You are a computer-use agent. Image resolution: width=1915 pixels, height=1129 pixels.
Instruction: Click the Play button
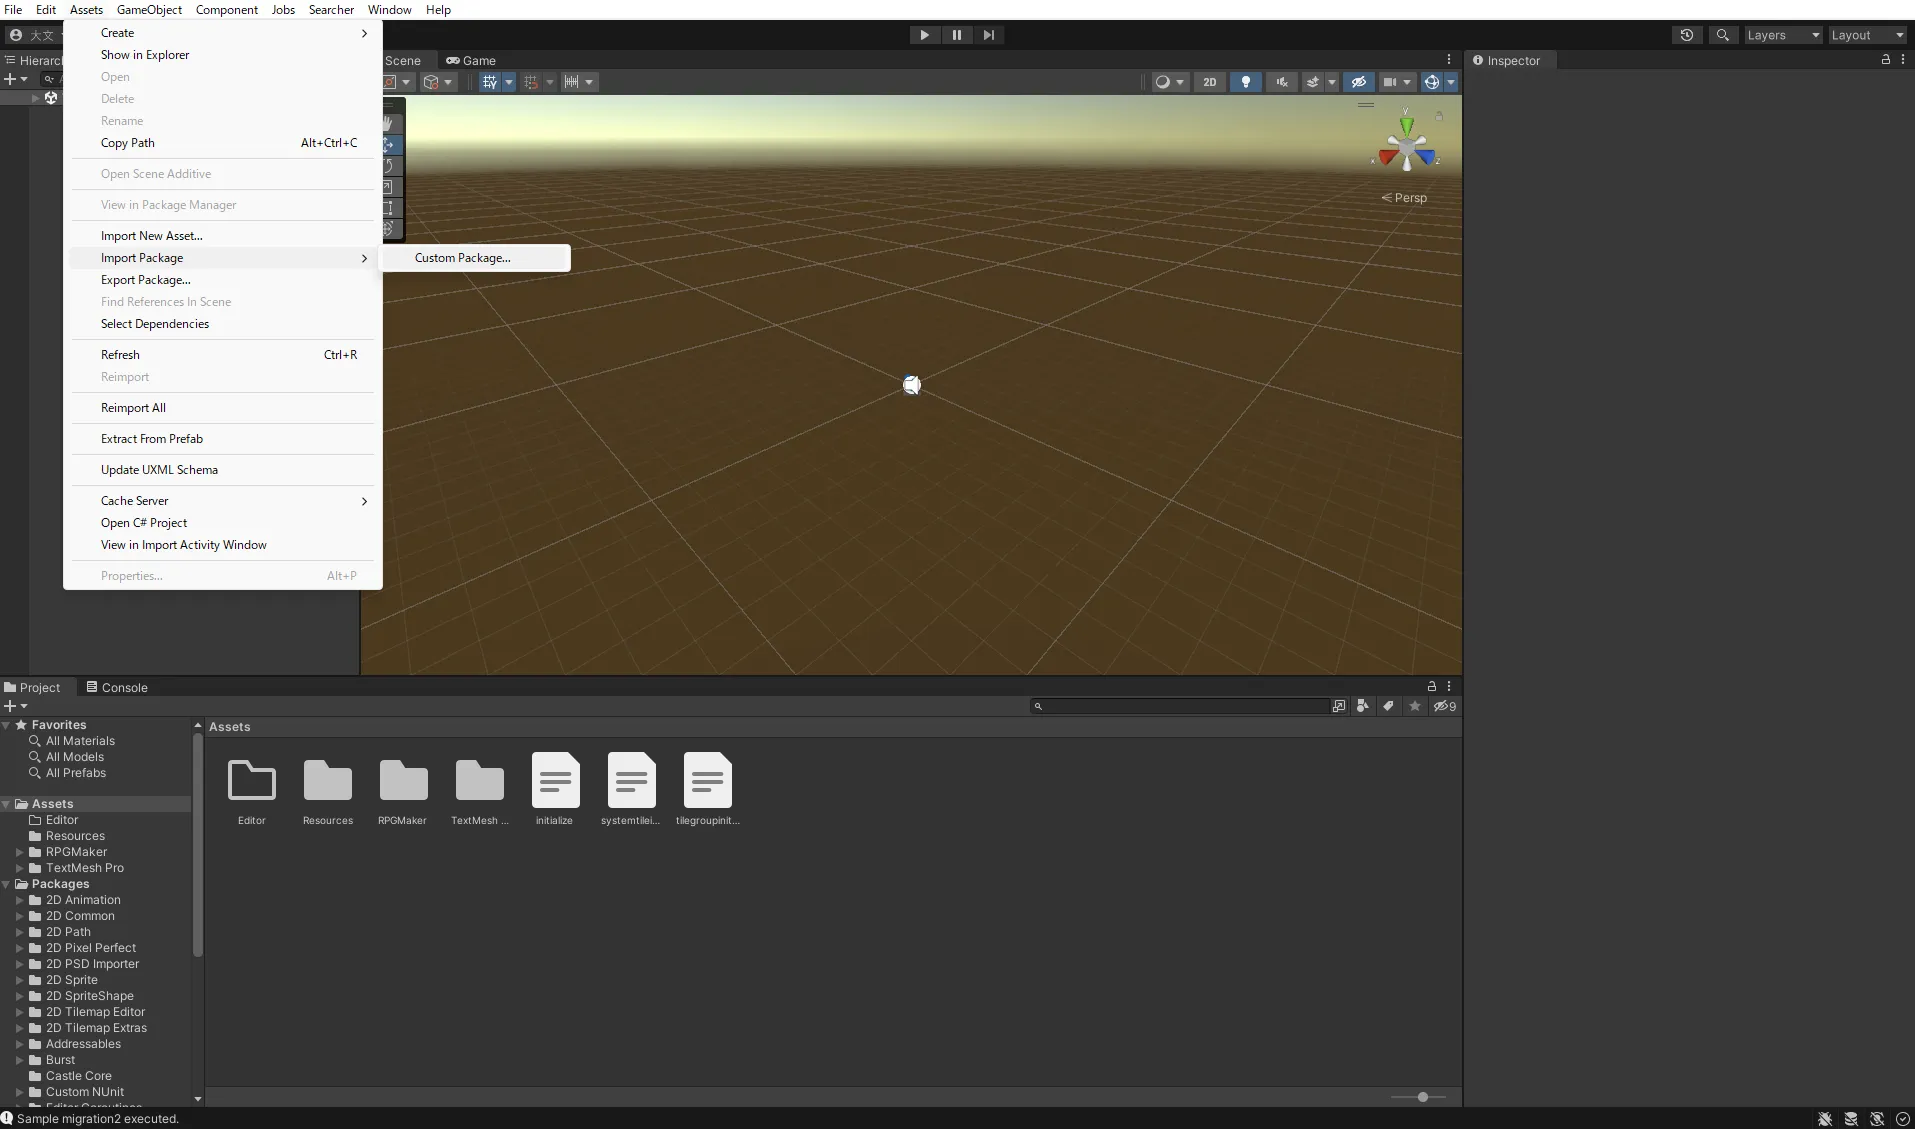[924, 35]
